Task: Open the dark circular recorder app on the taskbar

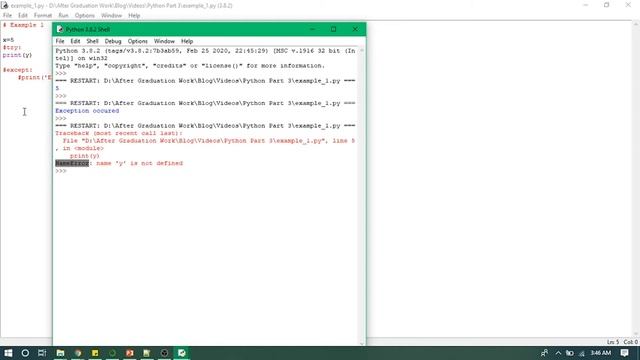Action: click(164, 353)
